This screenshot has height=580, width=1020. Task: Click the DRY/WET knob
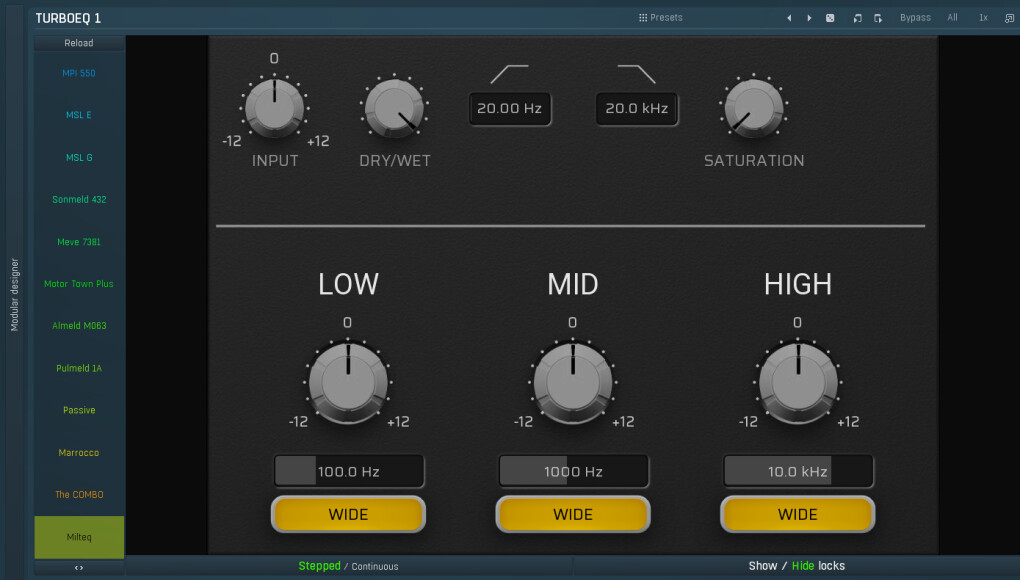(x=394, y=108)
